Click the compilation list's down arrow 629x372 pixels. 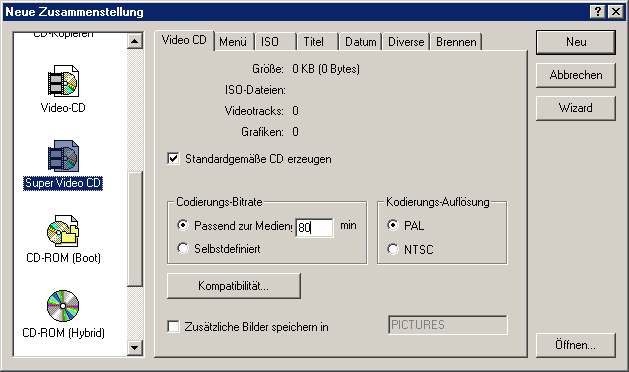point(135,348)
